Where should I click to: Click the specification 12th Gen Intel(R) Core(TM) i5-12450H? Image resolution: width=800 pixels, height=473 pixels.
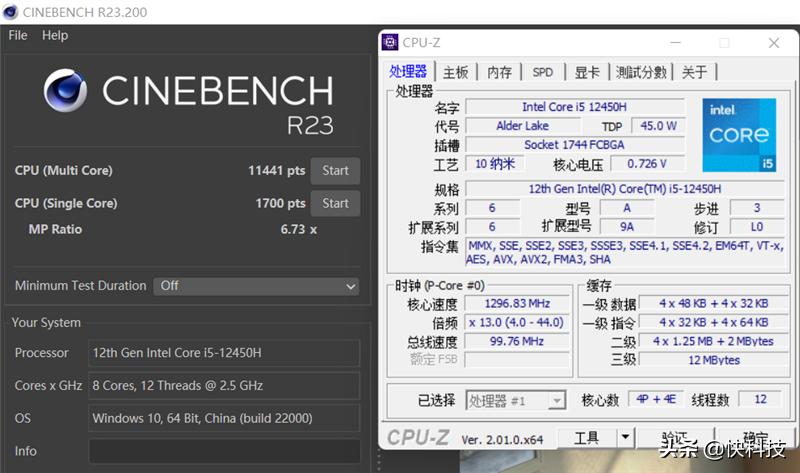[x=625, y=189]
